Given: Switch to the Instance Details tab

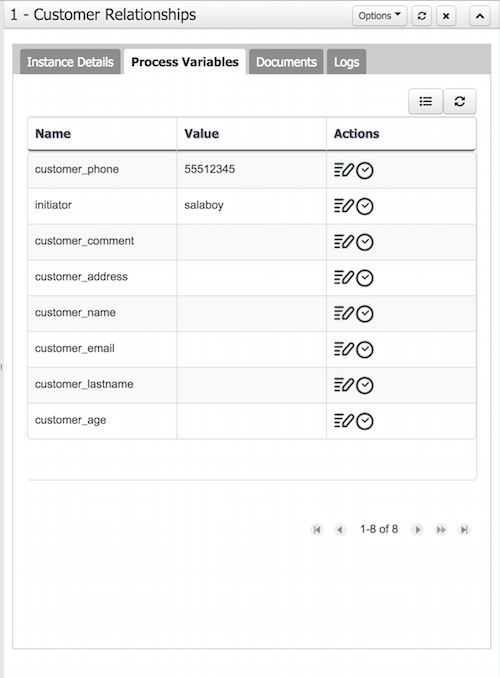Looking at the screenshot, I should [x=70, y=62].
